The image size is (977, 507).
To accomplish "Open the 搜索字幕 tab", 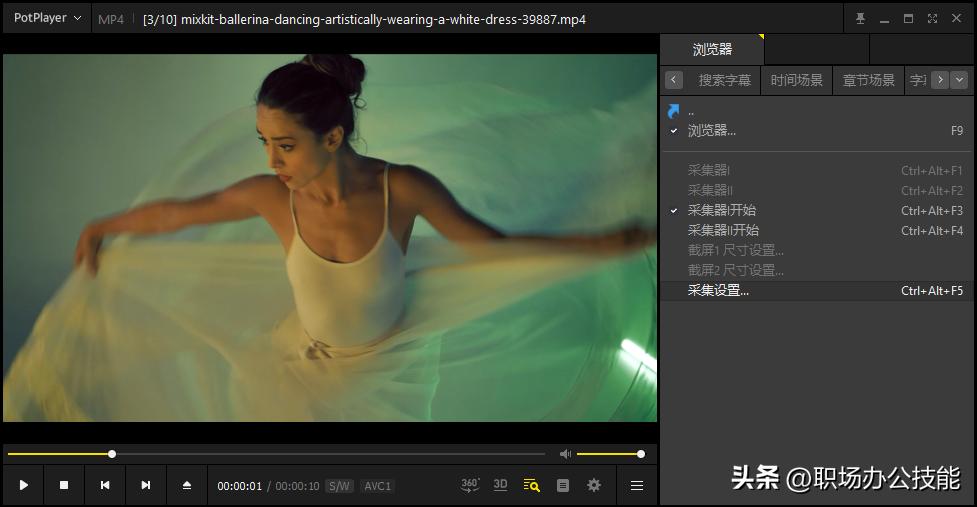I will [724, 80].
